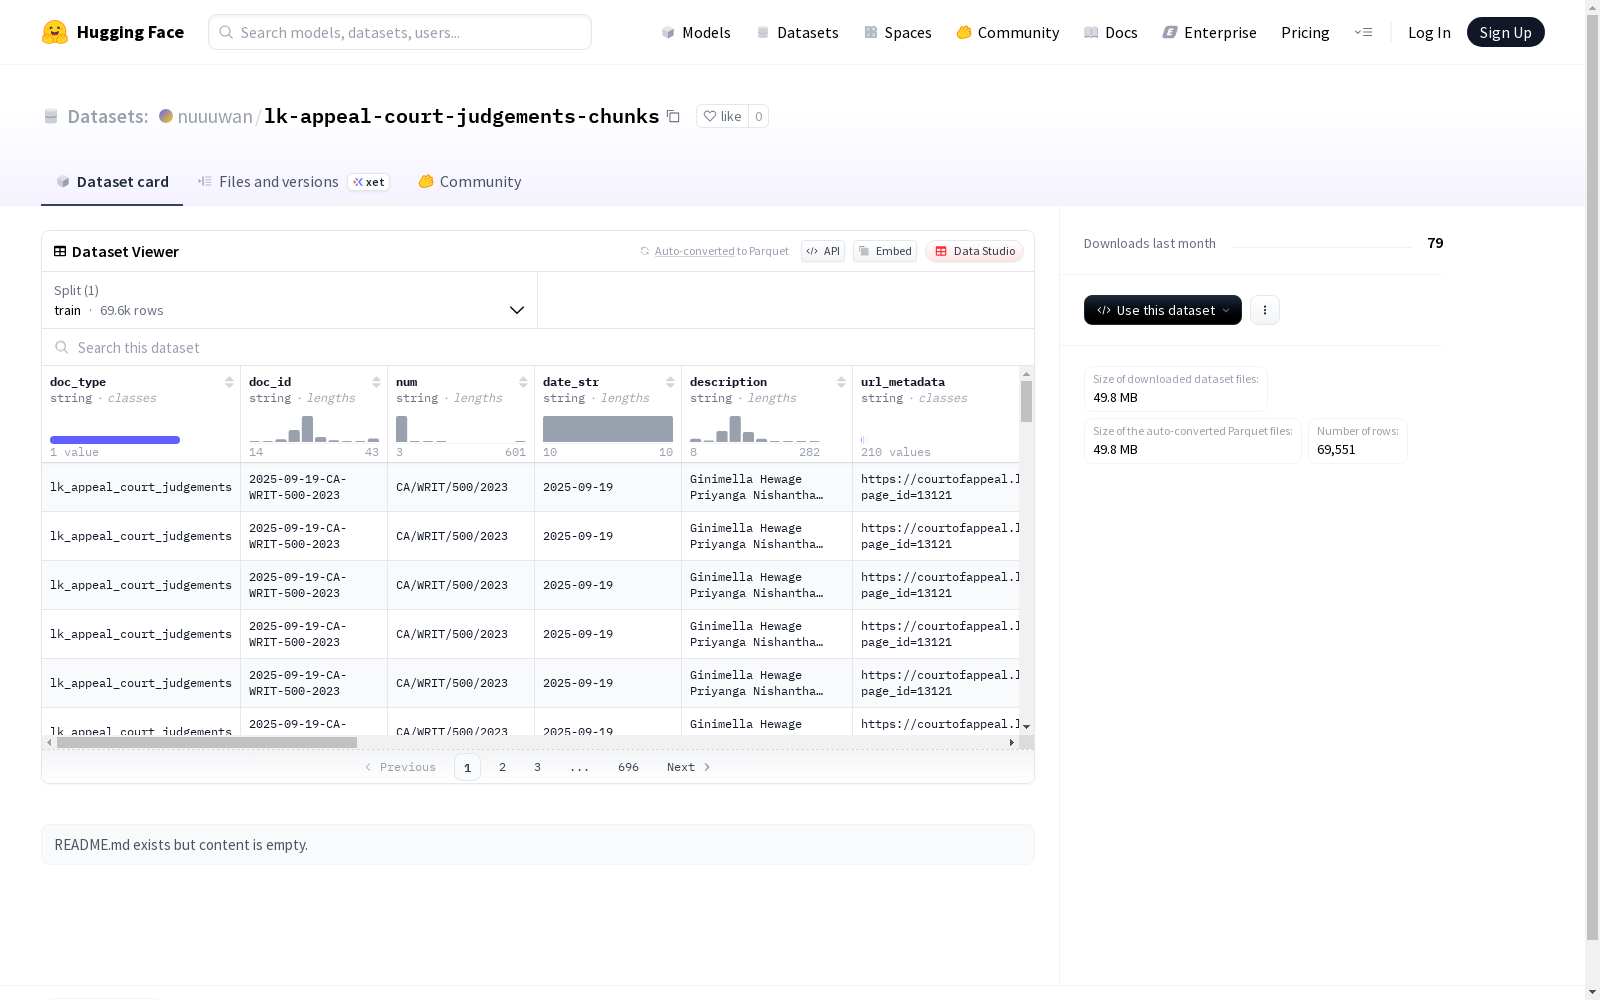Click the Datasets breadcrumb icon
This screenshot has height=1000, width=1600.
pos(51,116)
